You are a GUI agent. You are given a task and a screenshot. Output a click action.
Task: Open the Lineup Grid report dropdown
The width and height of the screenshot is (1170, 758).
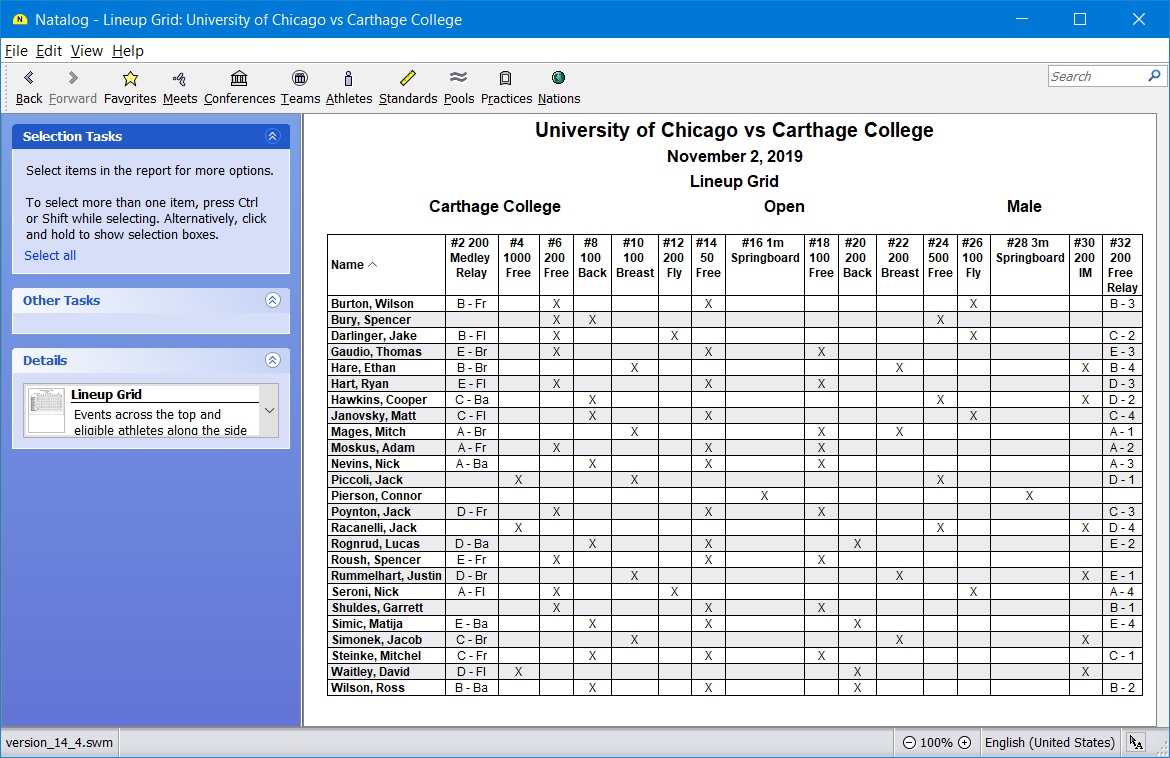pyautogui.click(x=268, y=410)
